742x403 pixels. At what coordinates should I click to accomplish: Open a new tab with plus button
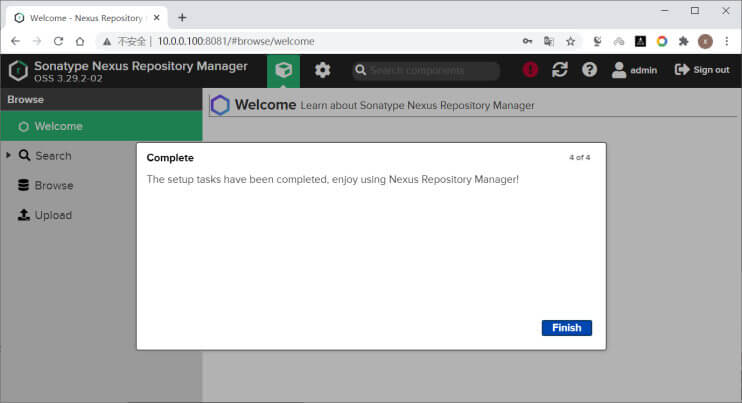(182, 18)
